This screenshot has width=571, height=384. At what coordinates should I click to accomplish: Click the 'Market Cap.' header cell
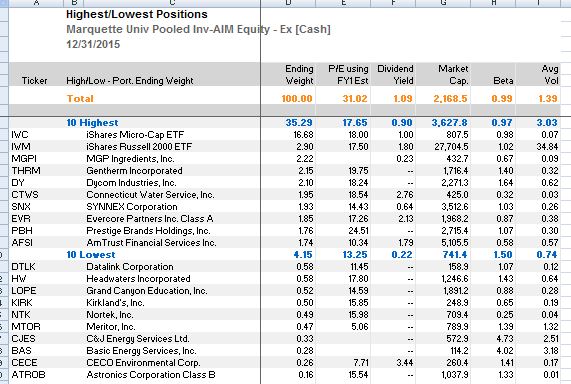[453, 75]
